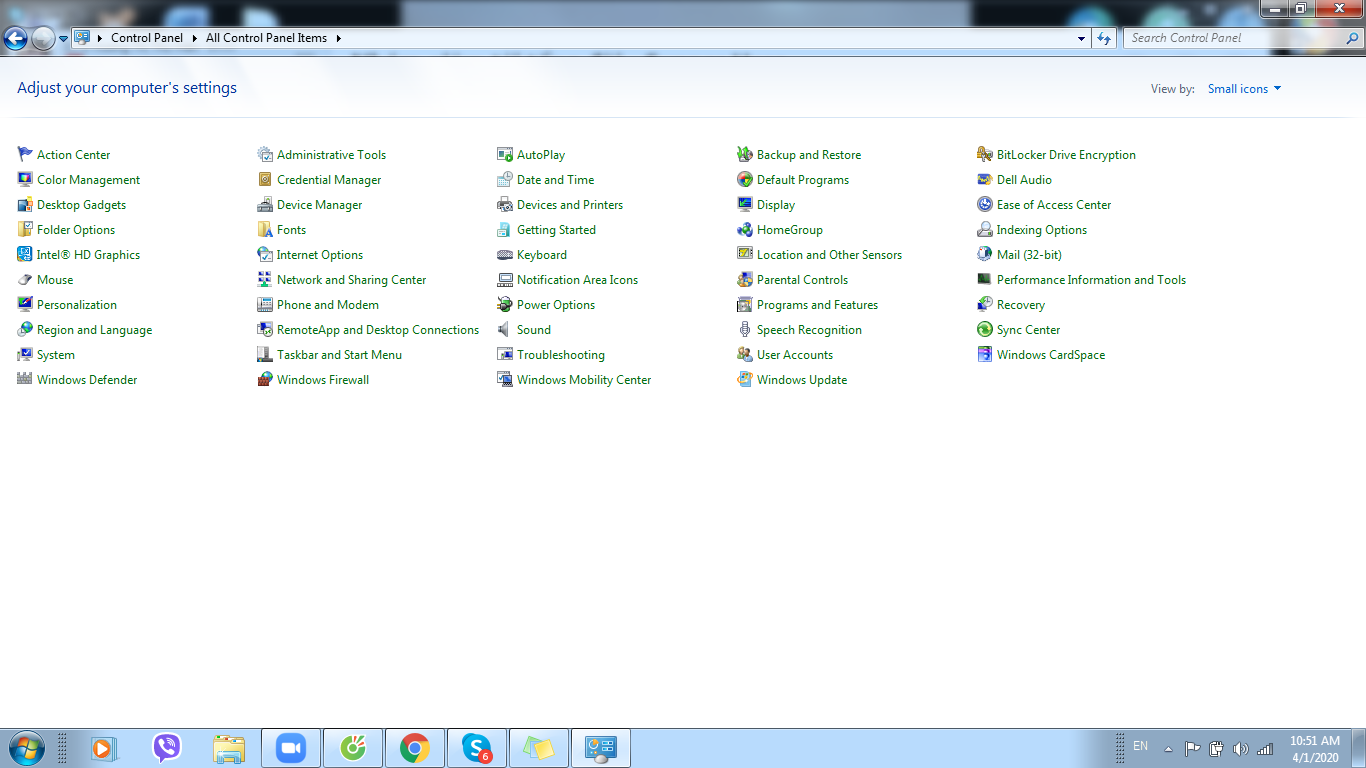Open the Device Manager icon
Screen dimensions: 1366x768
click(x=265, y=204)
